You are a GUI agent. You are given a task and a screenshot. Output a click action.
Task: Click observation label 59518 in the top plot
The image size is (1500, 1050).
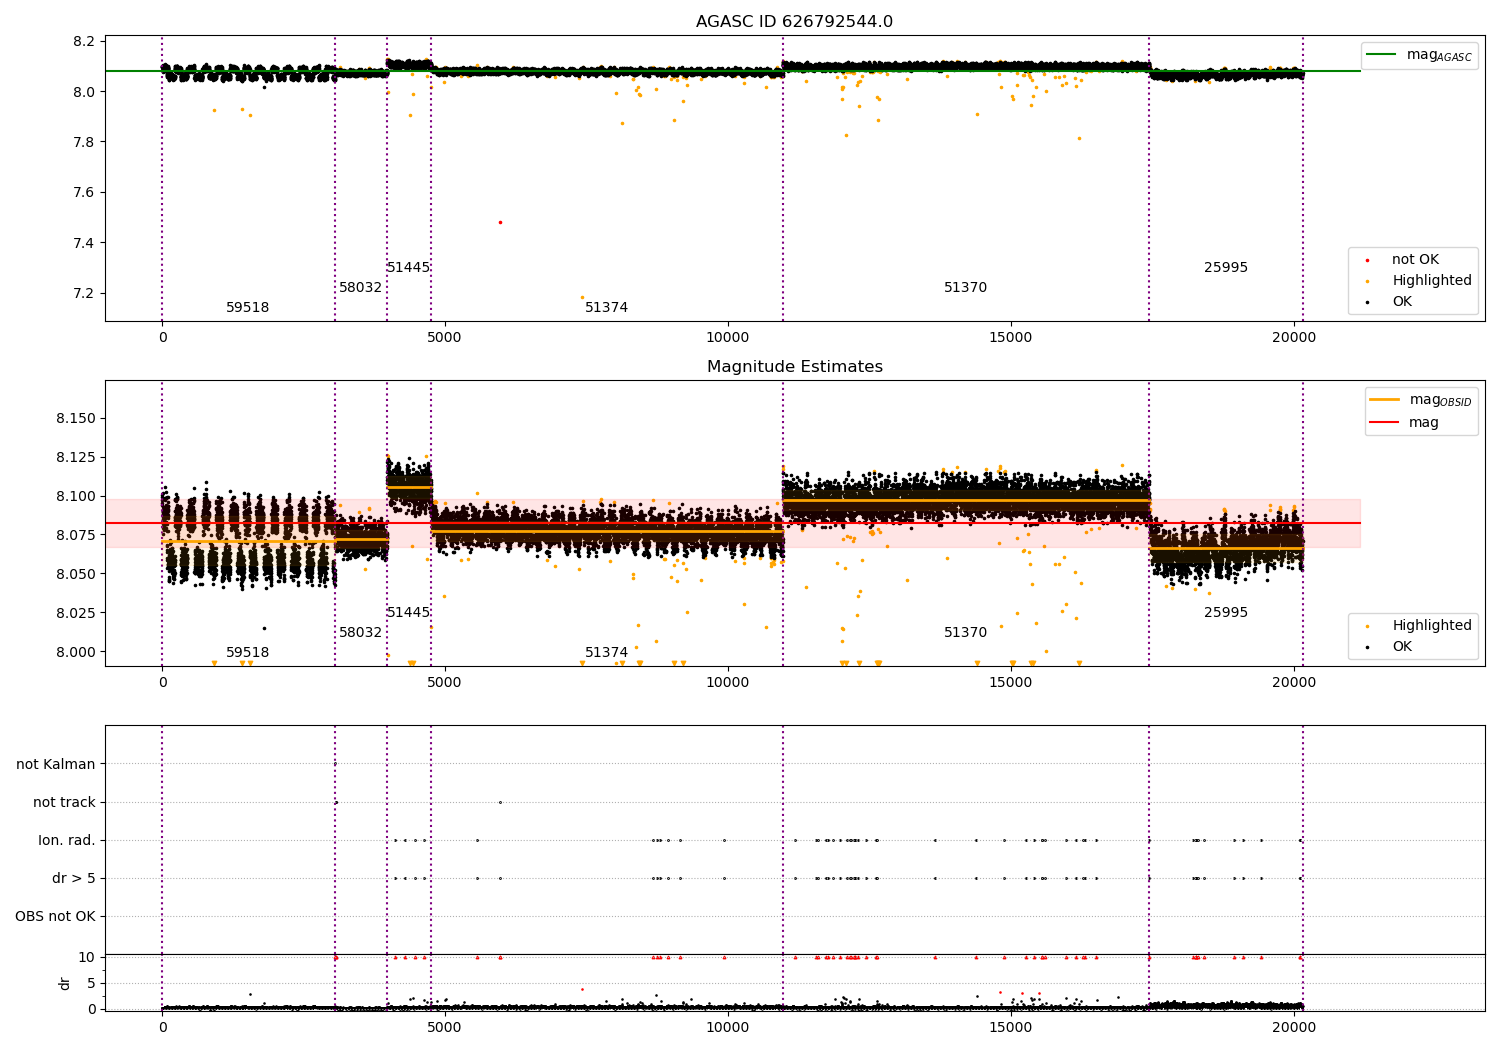(x=247, y=308)
